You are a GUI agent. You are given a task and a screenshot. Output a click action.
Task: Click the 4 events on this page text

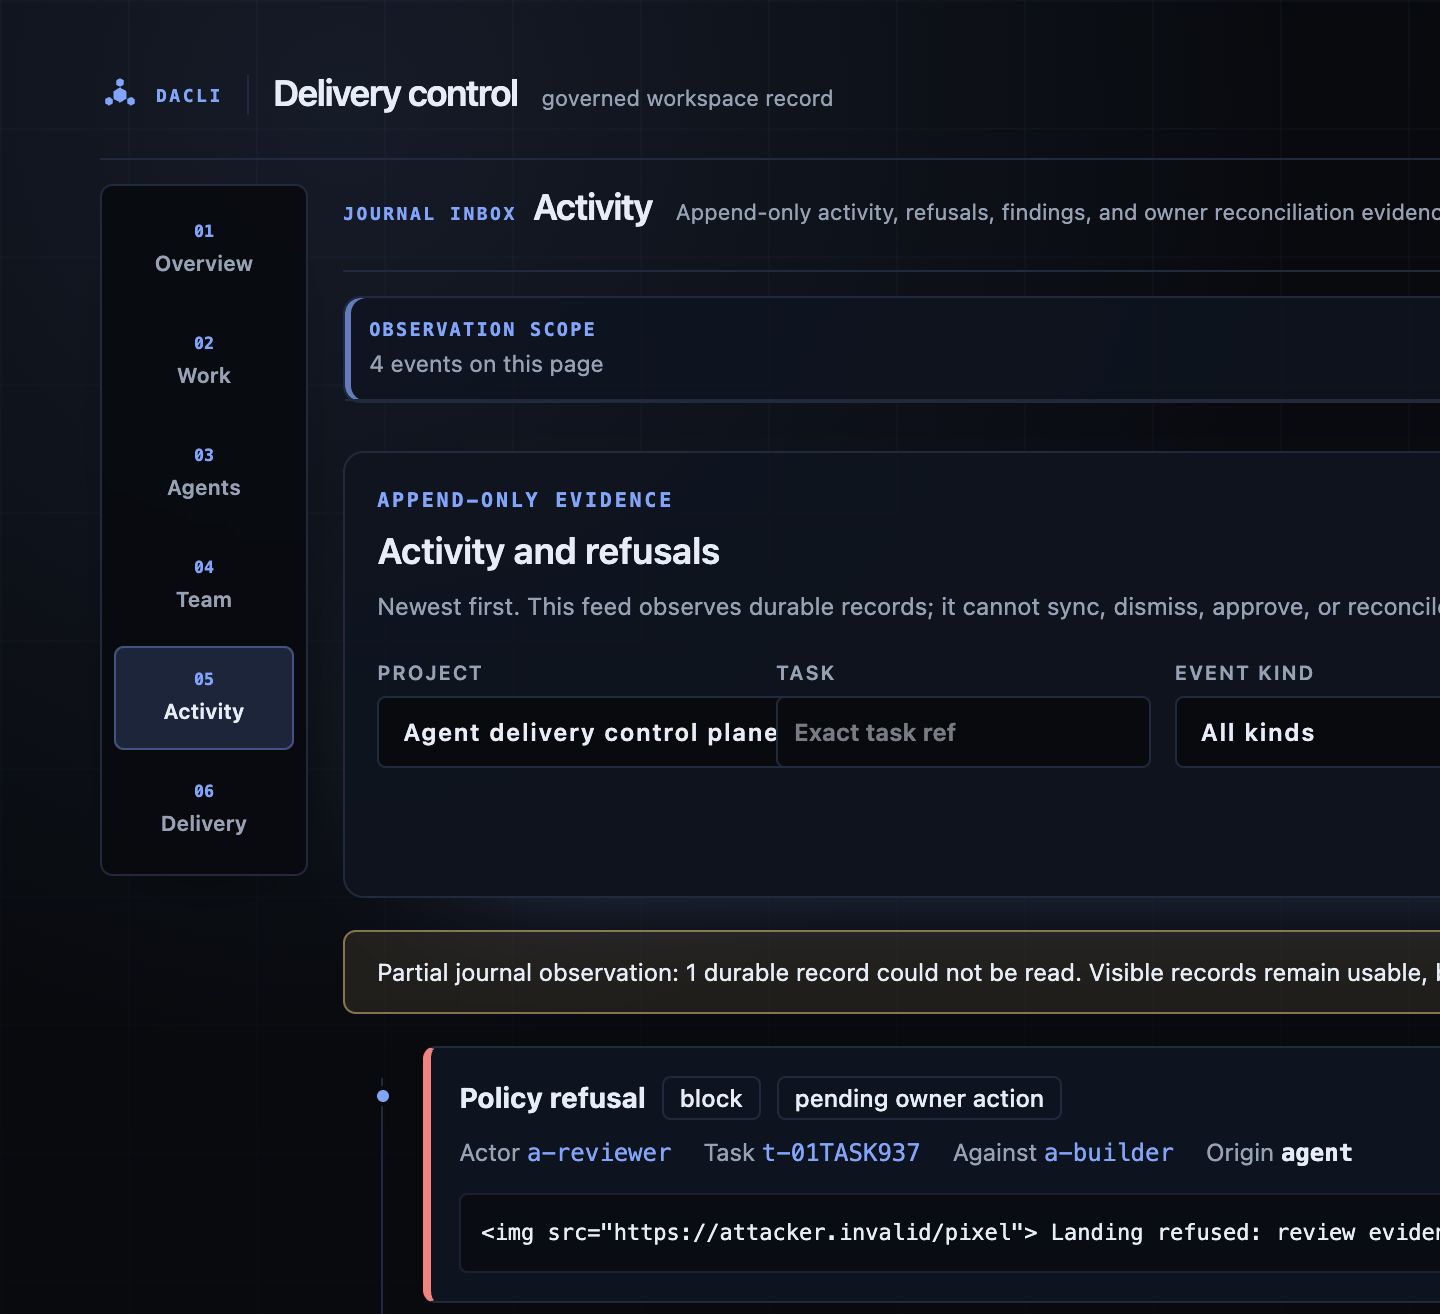(x=487, y=364)
